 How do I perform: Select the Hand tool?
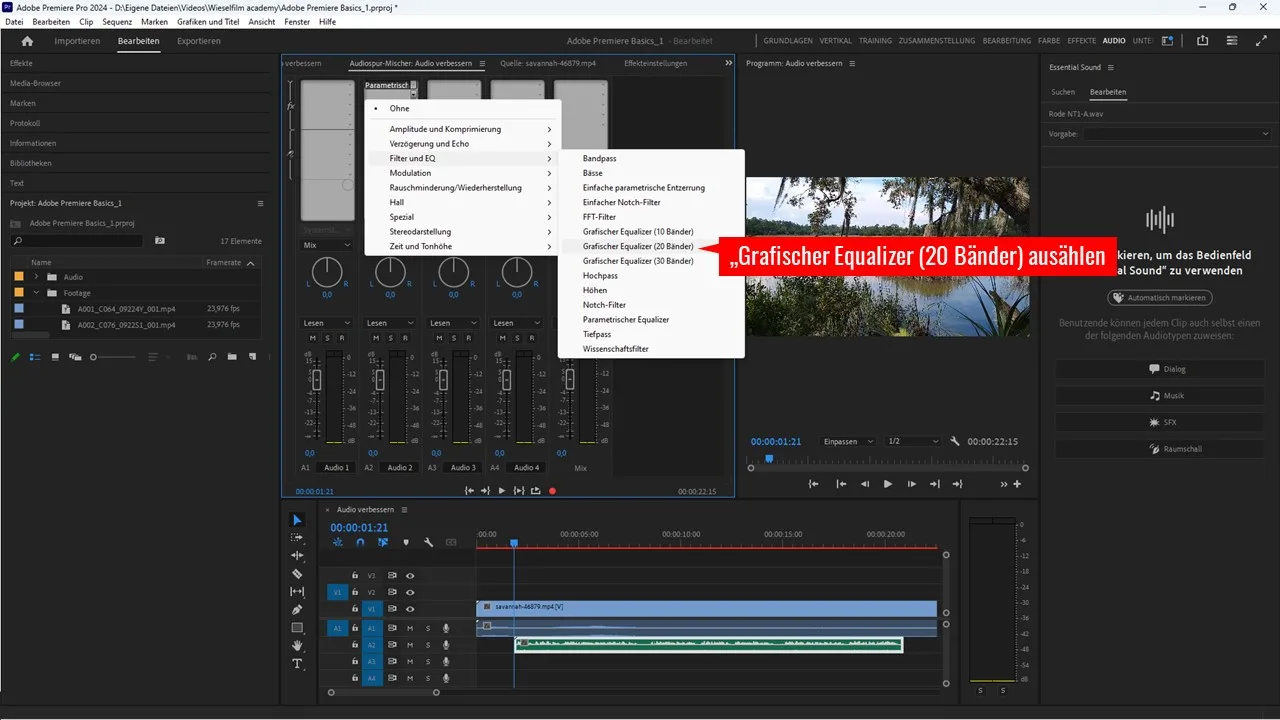(x=297, y=646)
